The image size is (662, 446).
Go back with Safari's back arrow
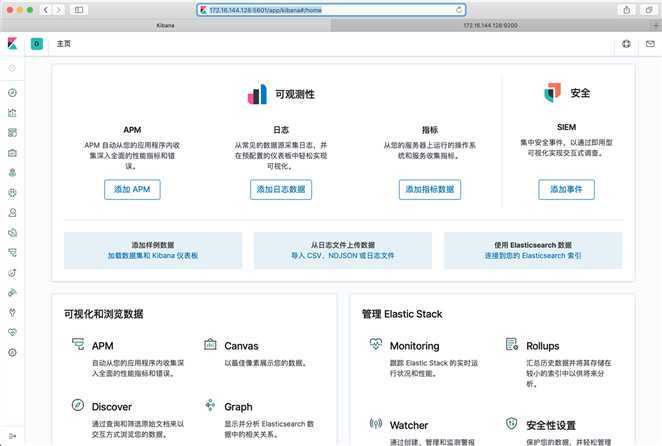46,10
